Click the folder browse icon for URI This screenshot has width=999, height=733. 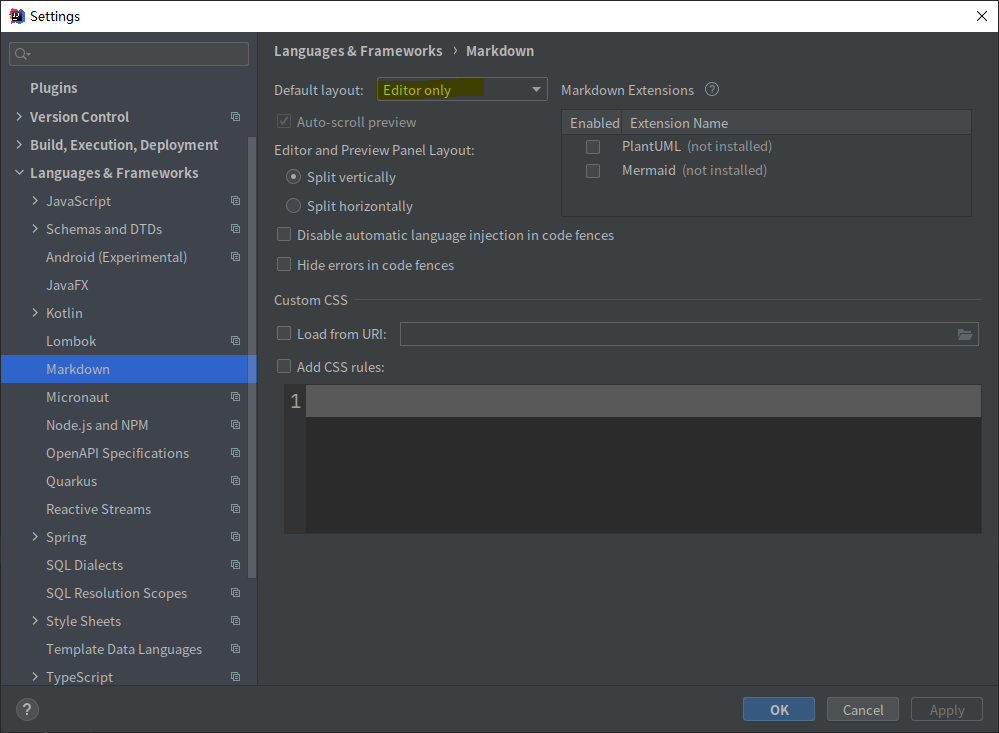[965, 335]
